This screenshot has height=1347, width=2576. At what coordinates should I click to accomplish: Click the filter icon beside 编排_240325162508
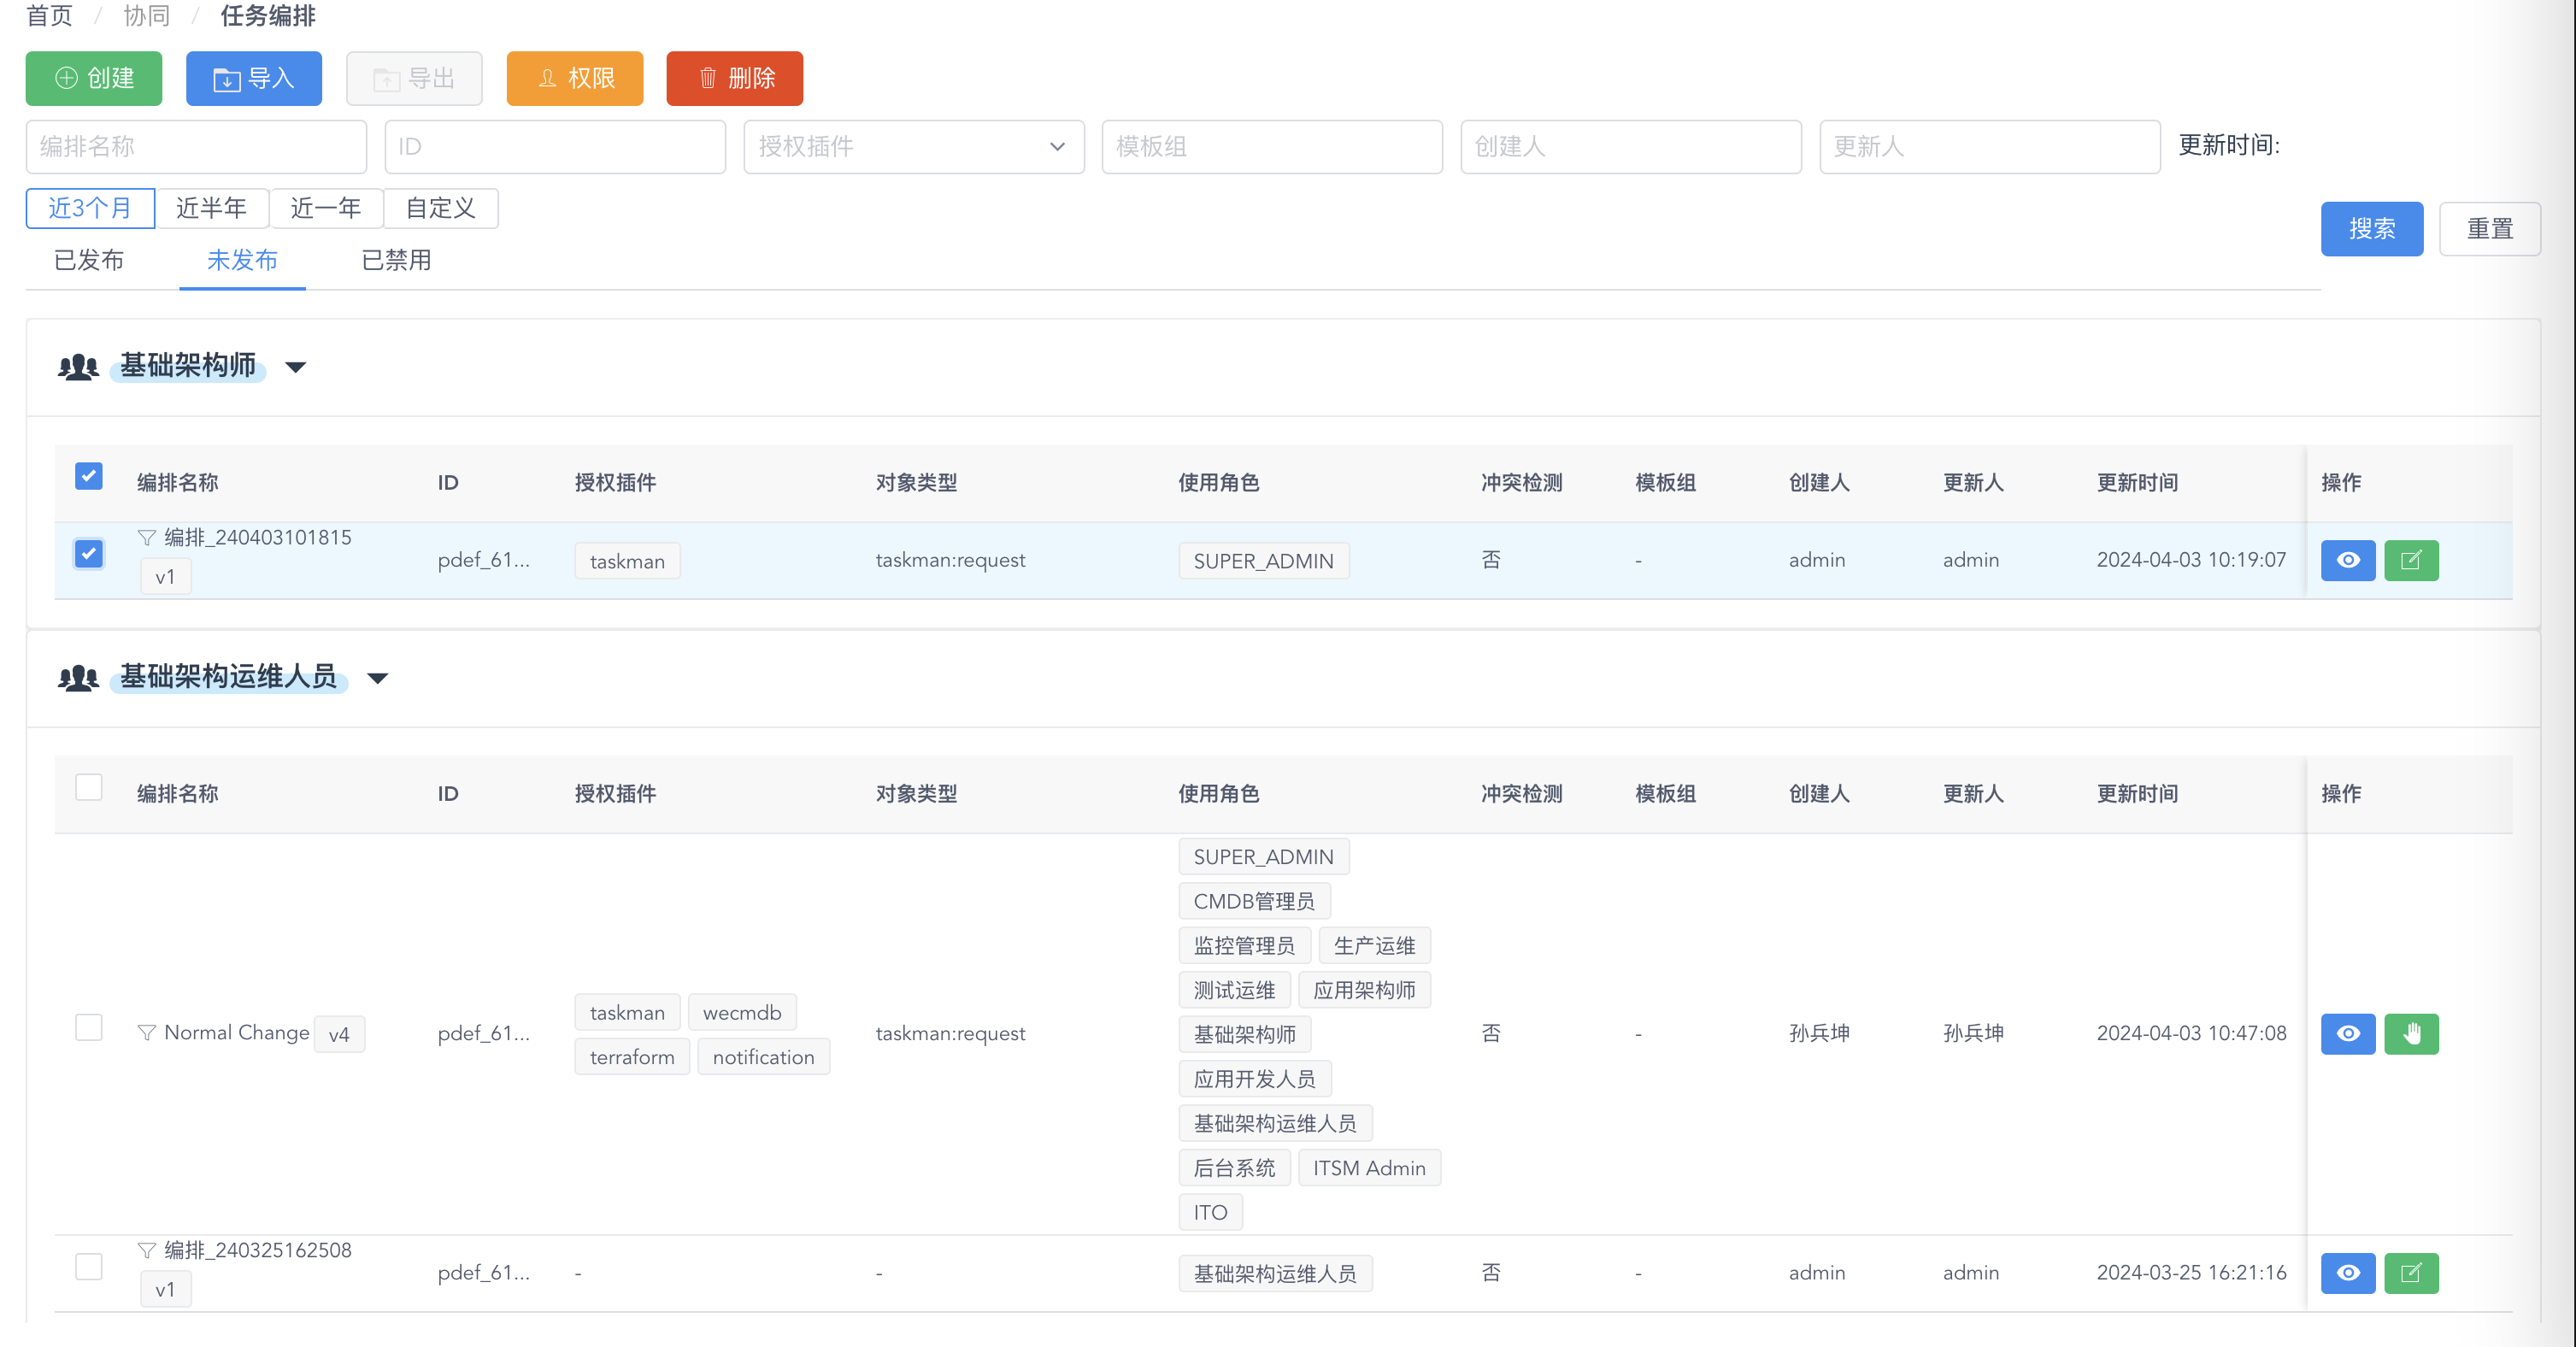coord(147,1250)
